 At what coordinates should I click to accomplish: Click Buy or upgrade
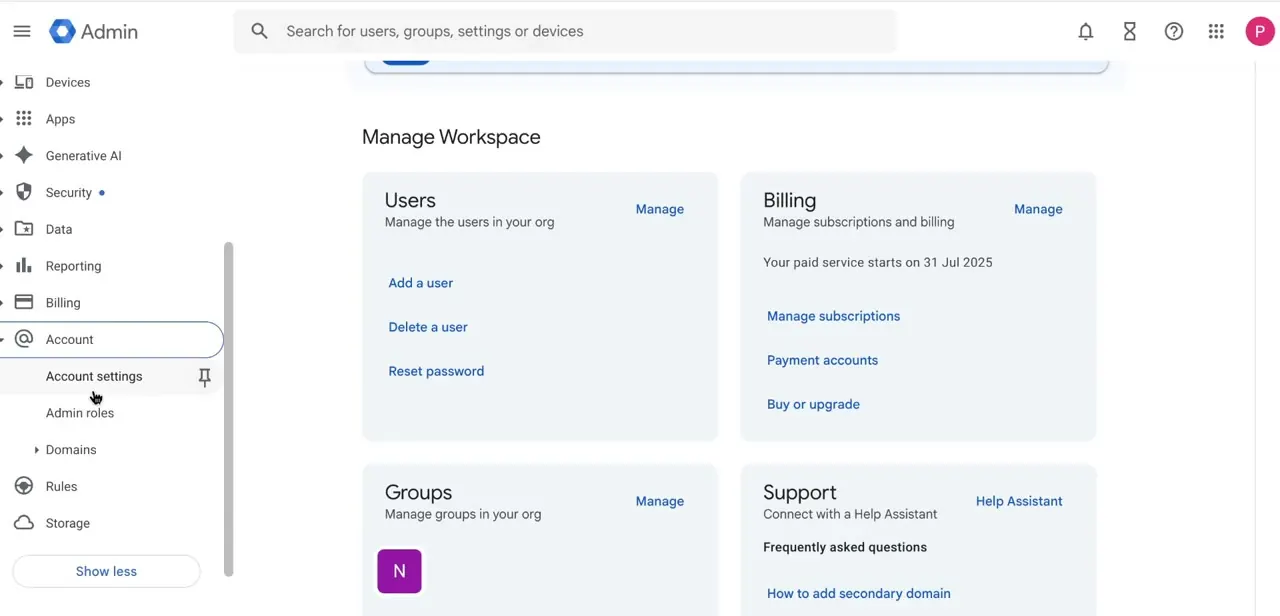coord(813,404)
